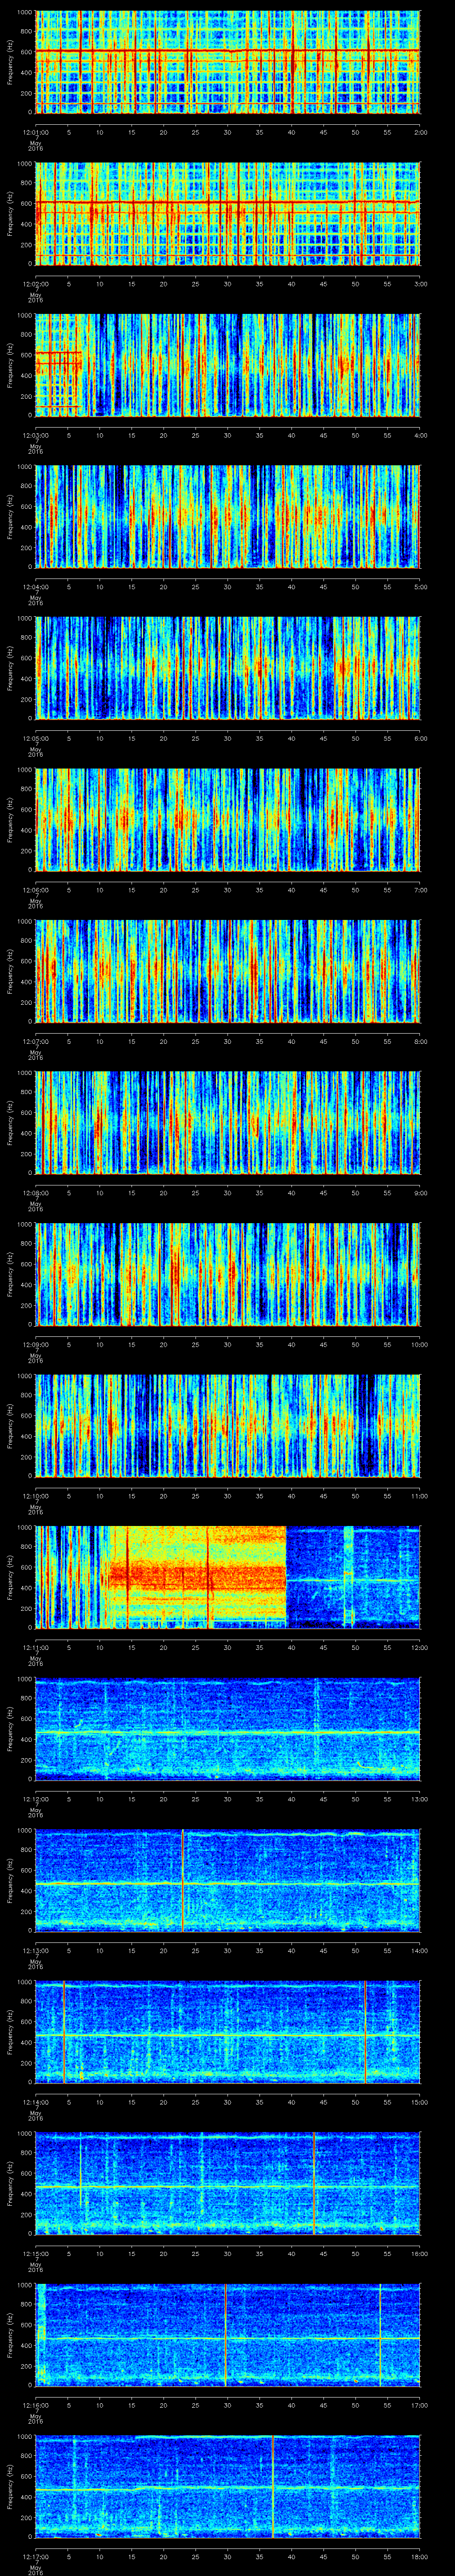
Task: Select the spectrogram panel starting at 12:10:00
Action: 228,1426
